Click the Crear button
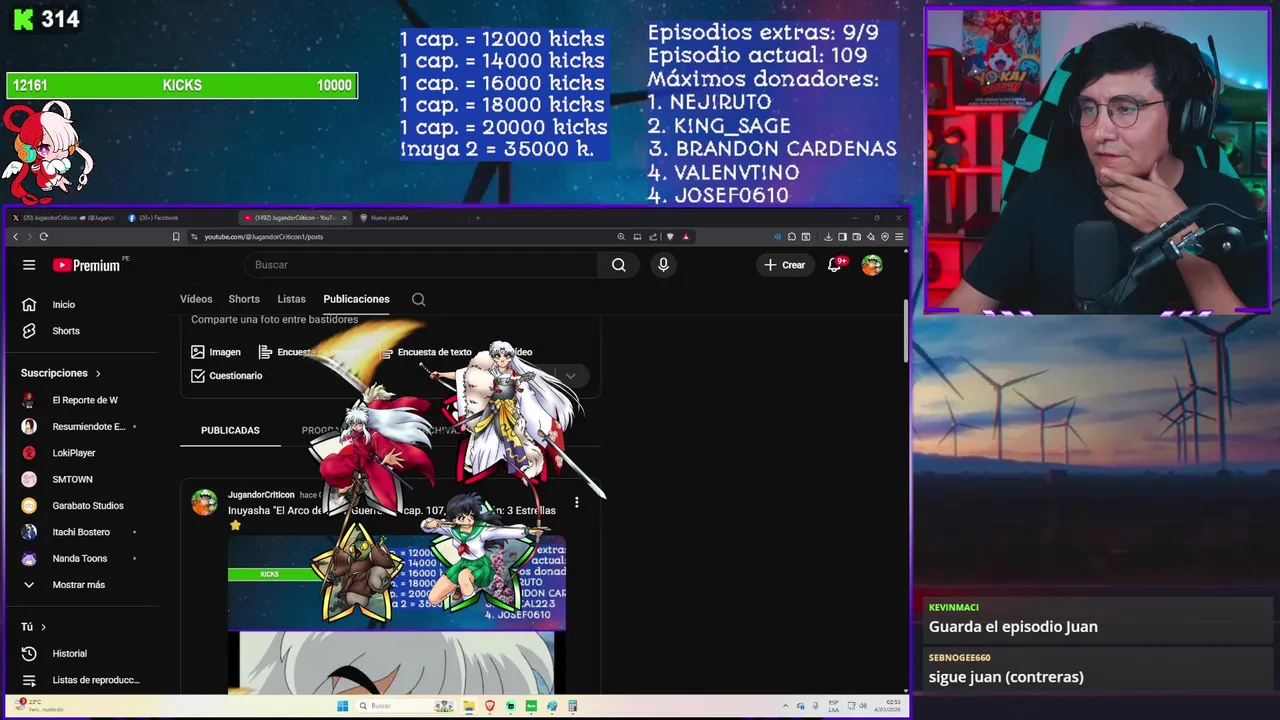The height and width of the screenshot is (720, 1280). 785,265
